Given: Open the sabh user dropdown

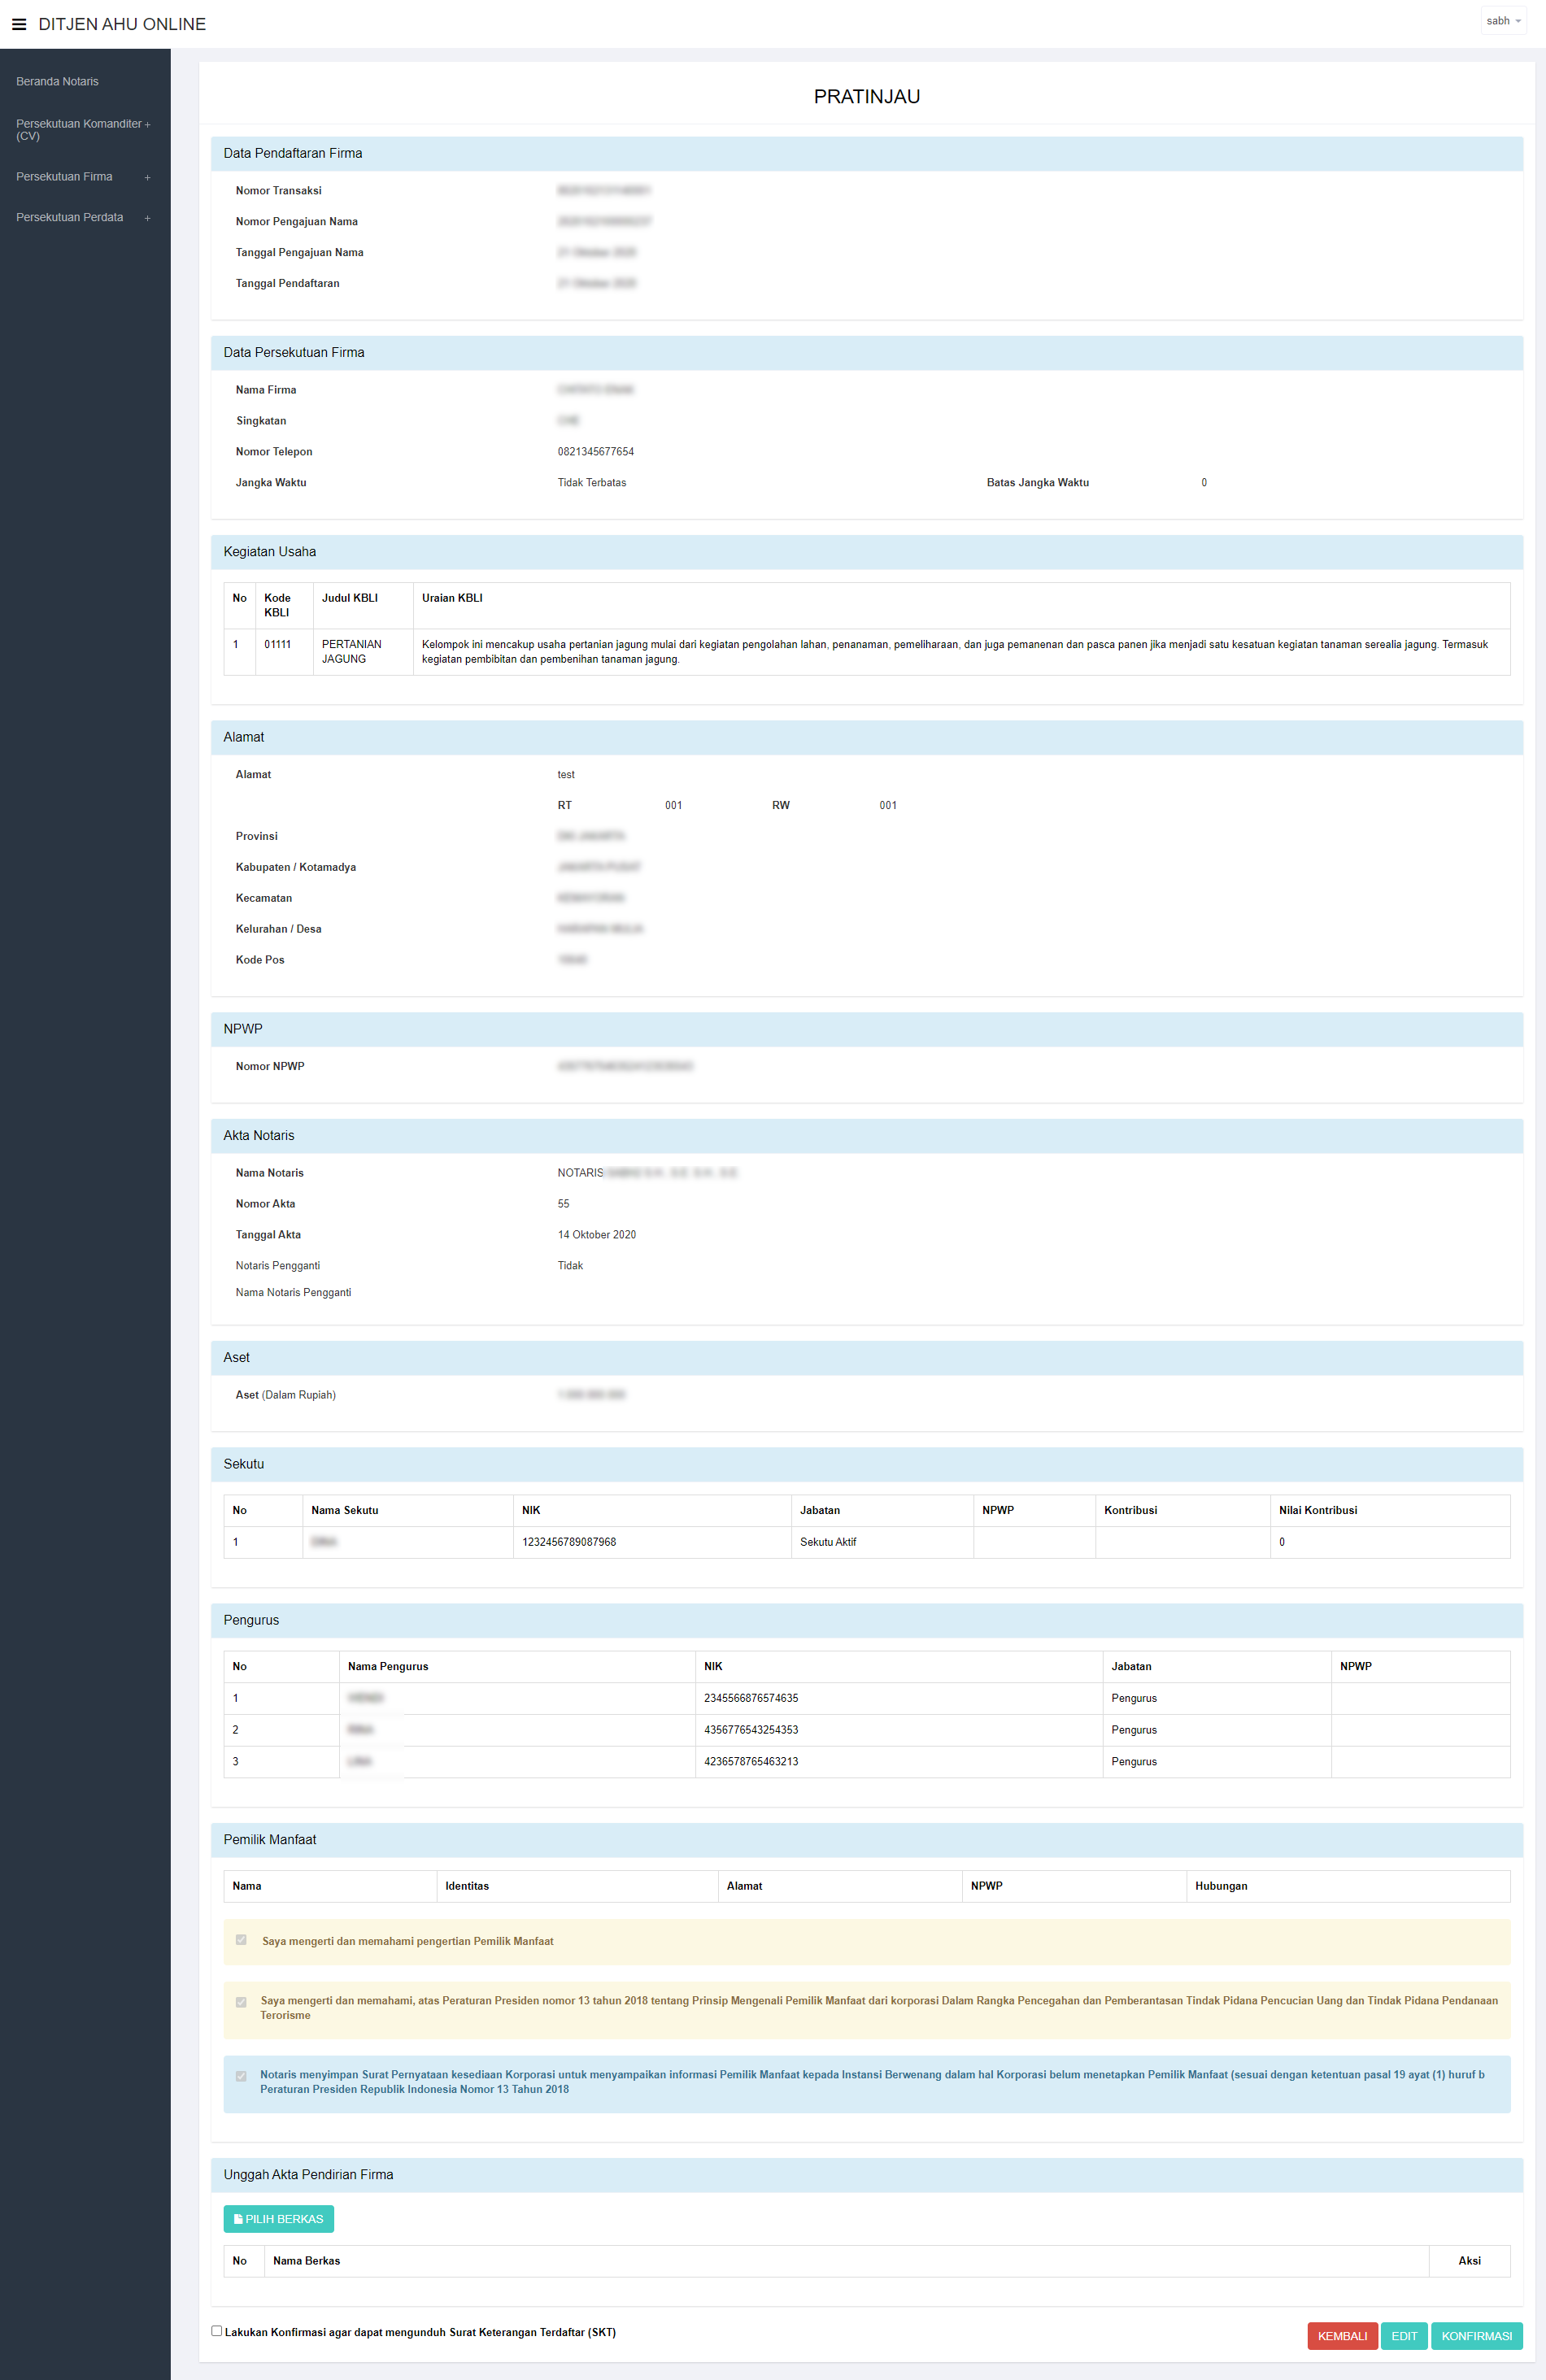Looking at the screenshot, I should (x=1502, y=21).
